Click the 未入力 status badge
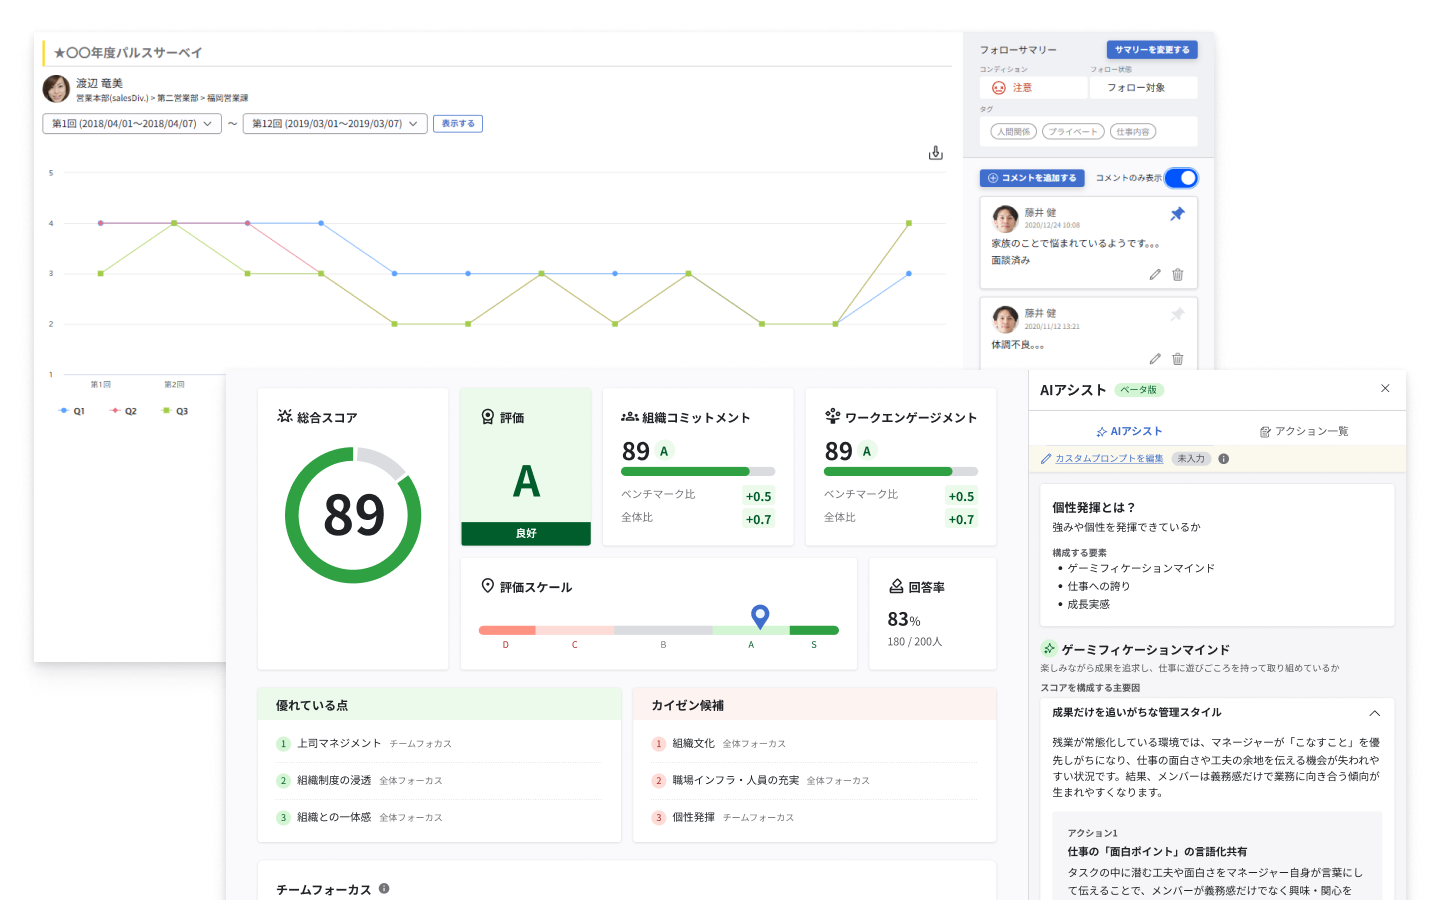The image size is (1440, 900). coord(1191,459)
